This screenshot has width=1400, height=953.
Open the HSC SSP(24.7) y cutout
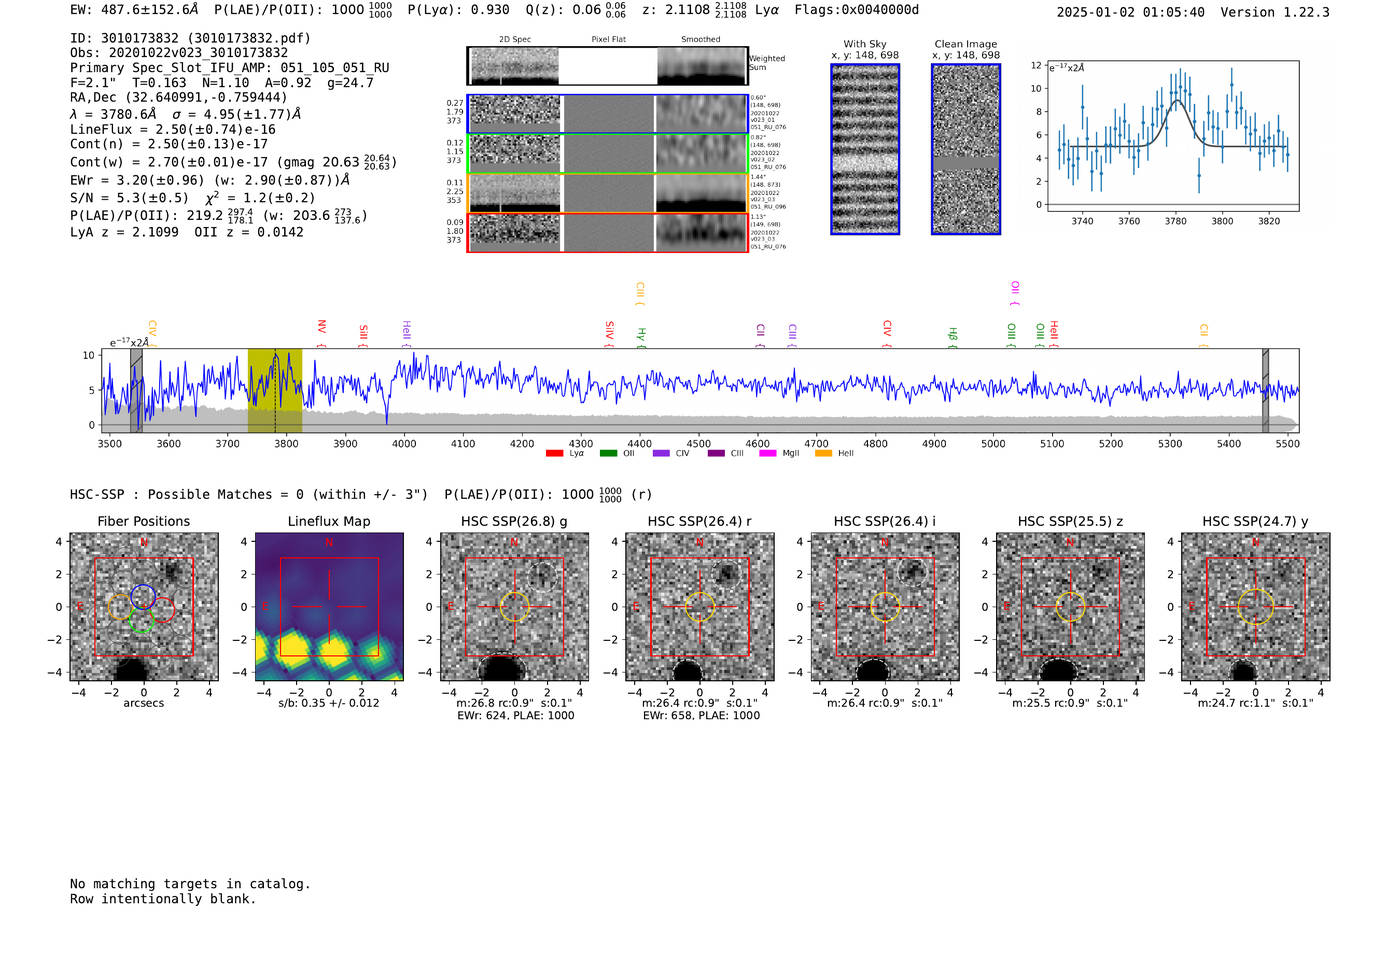(1256, 607)
